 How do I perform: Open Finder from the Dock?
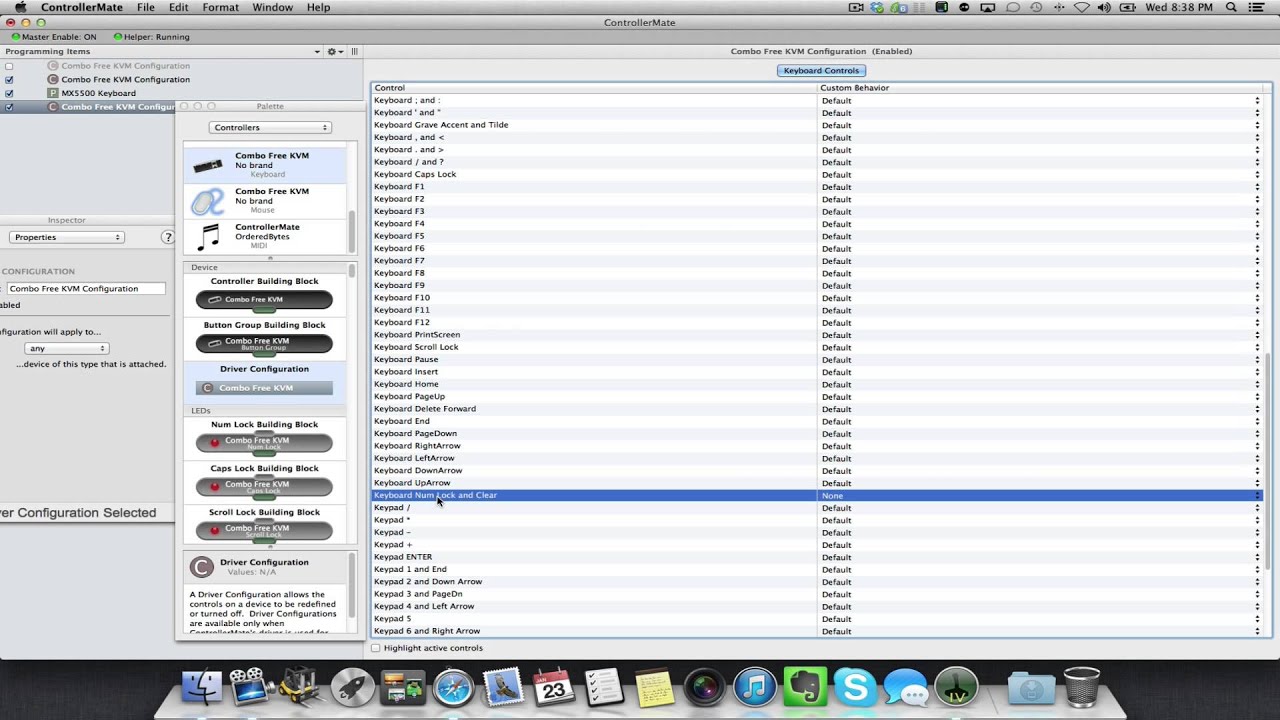click(x=201, y=687)
